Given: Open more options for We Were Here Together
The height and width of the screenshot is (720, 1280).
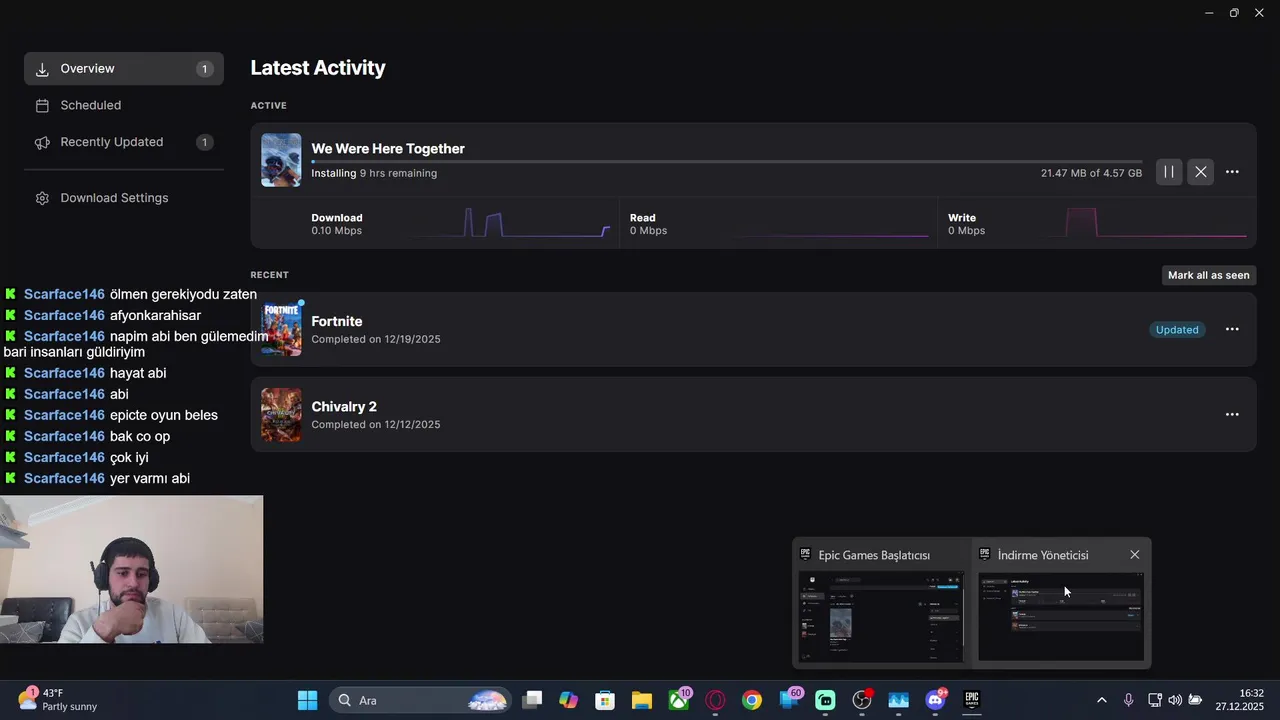Looking at the screenshot, I should (x=1232, y=172).
